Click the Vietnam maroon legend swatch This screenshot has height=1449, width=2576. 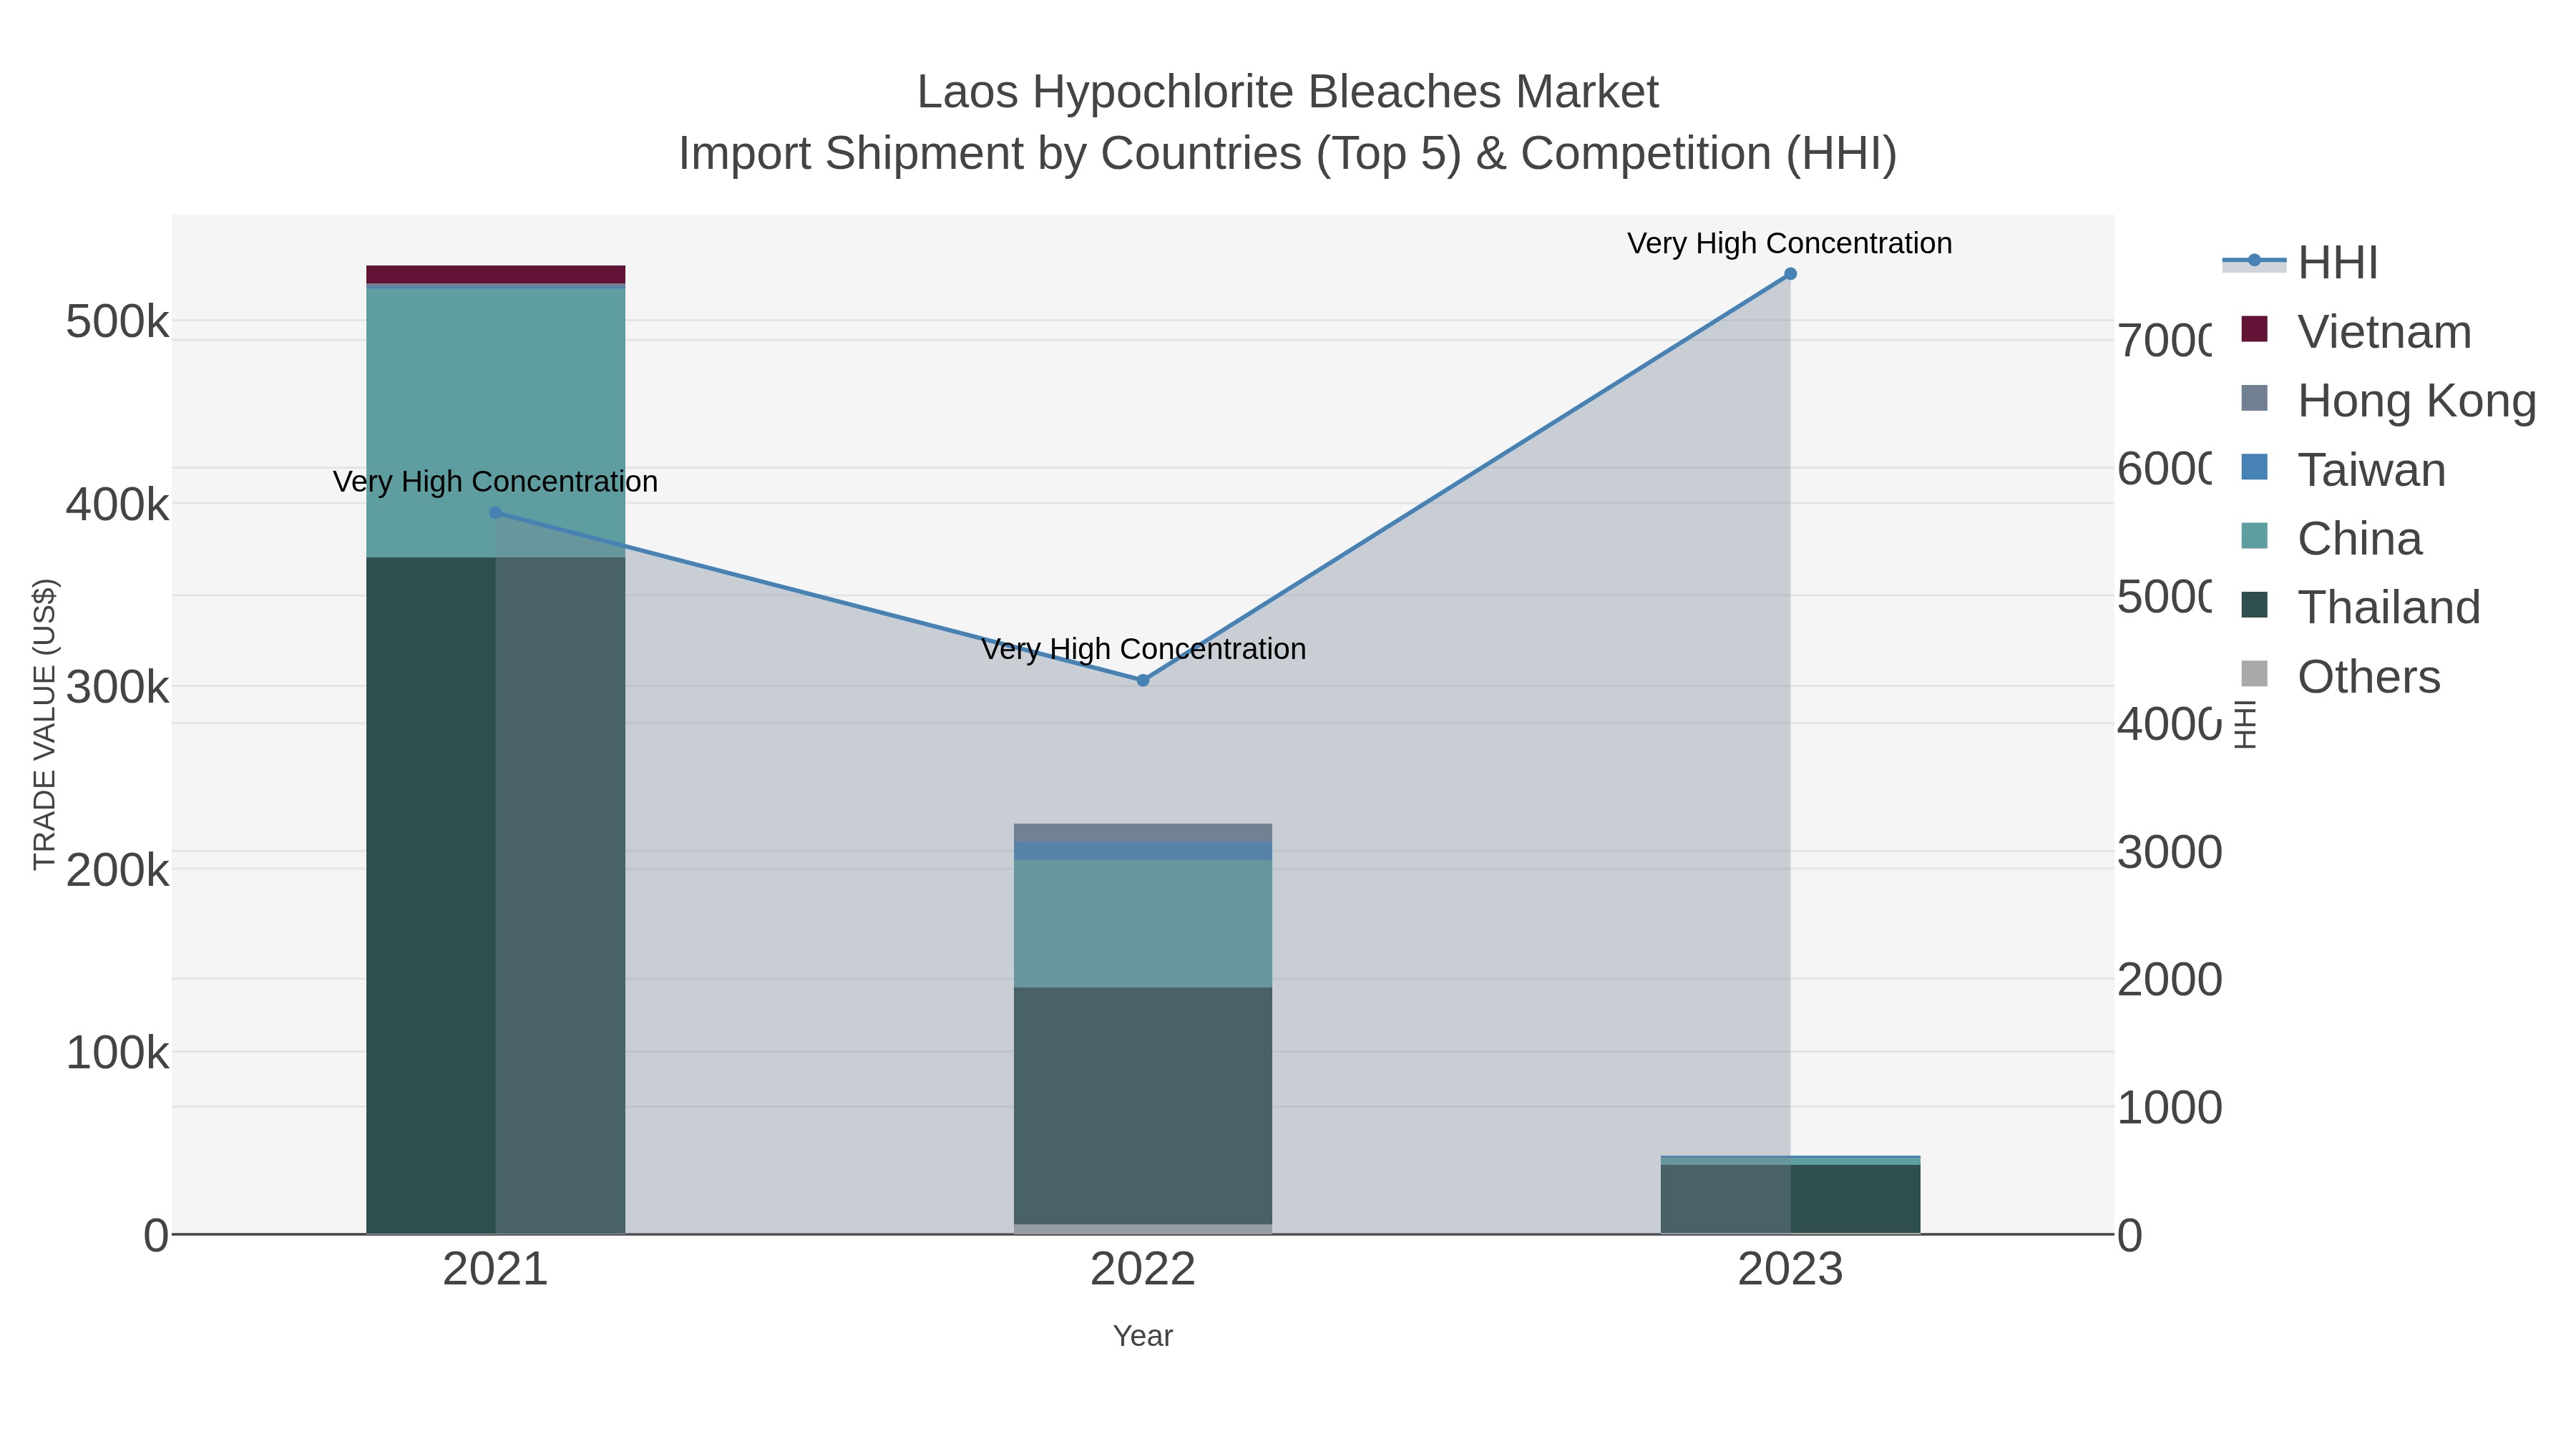click(2255, 329)
